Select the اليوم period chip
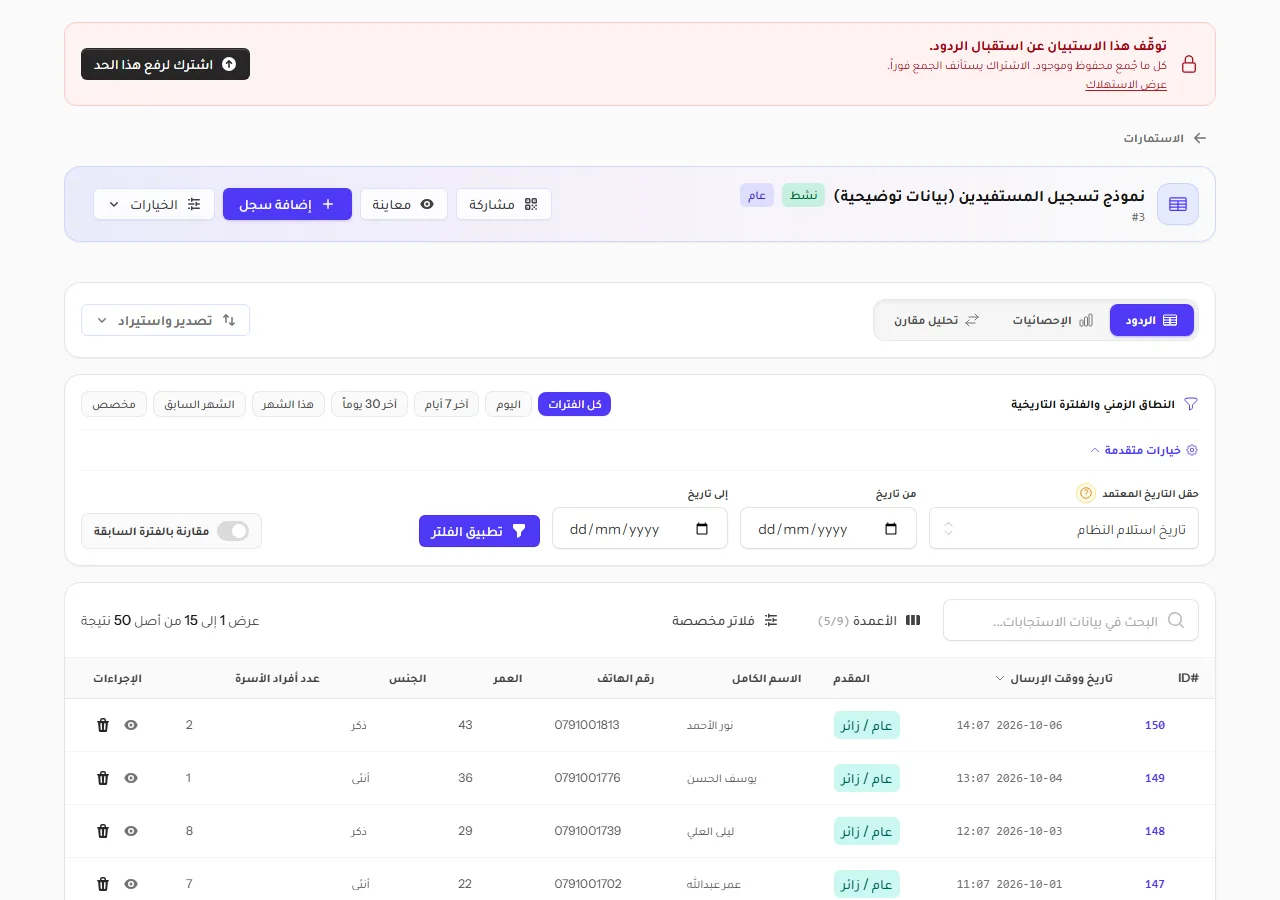This screenshot has height=900, width=1280. coord(508,404)
